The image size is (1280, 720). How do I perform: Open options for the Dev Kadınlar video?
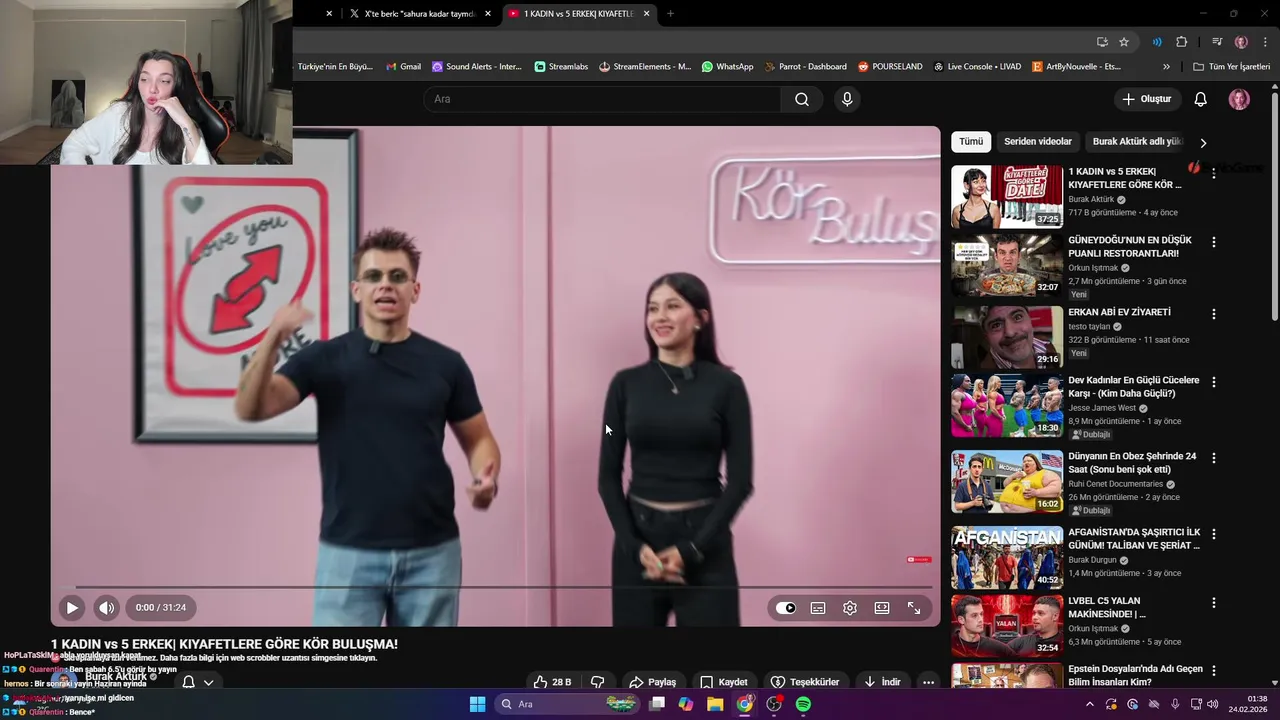1214,382
